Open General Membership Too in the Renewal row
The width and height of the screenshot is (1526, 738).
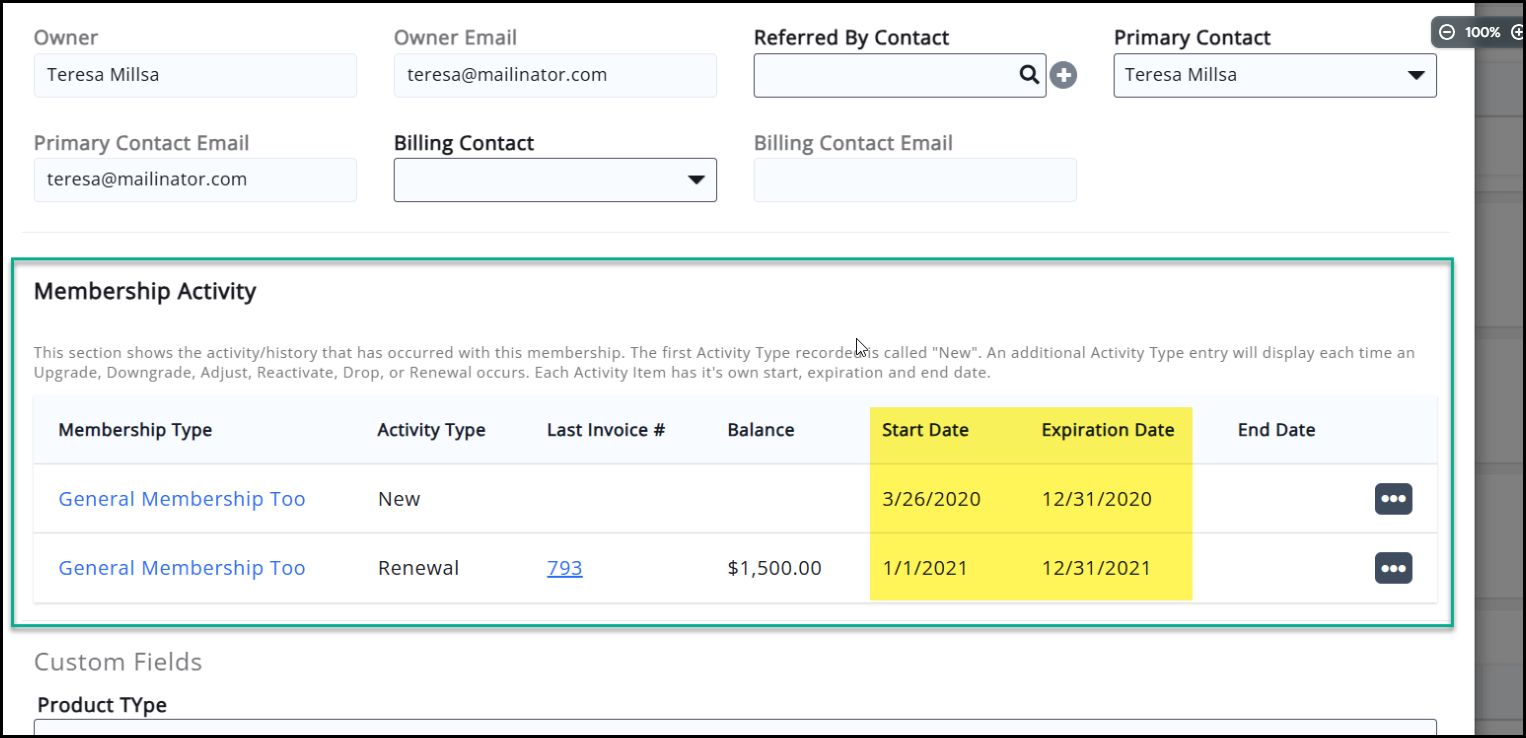pos(182,568)
